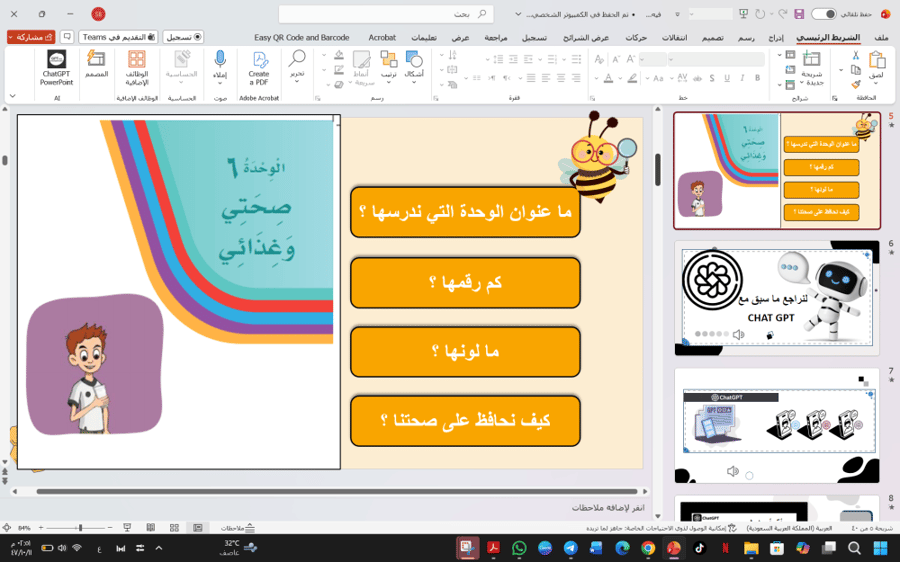Open the Editing (تحرير) search menu
The image size is (900, 562).
pos(297,67)
